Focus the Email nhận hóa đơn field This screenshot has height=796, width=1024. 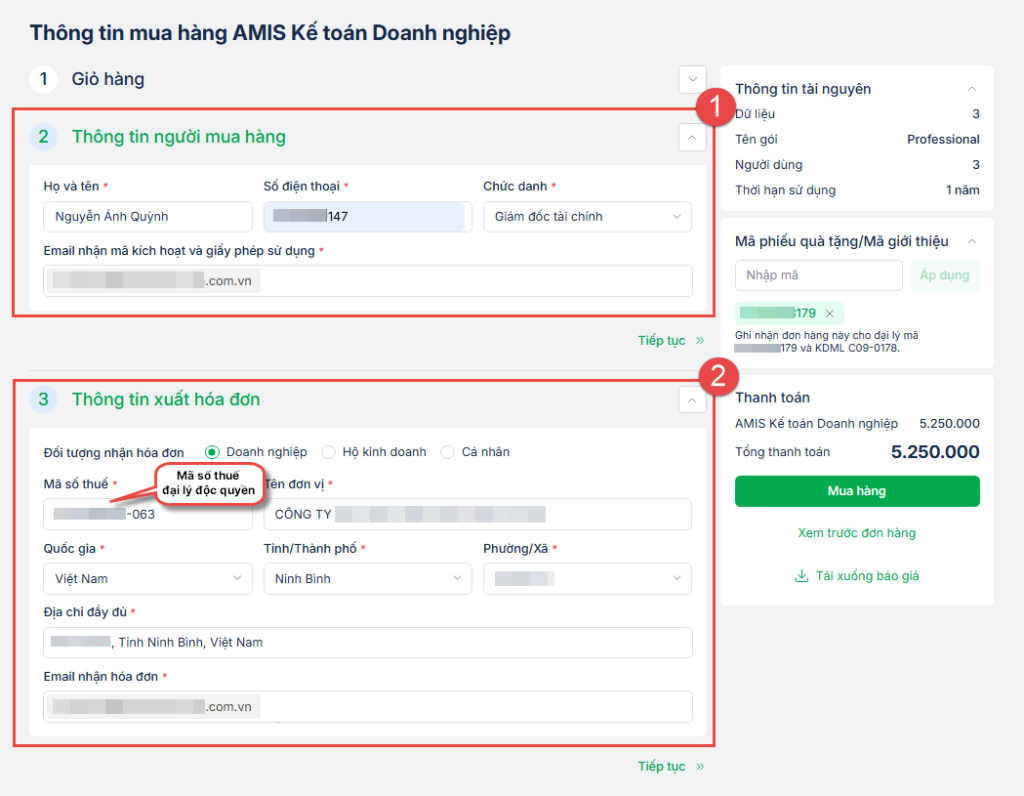368,707
